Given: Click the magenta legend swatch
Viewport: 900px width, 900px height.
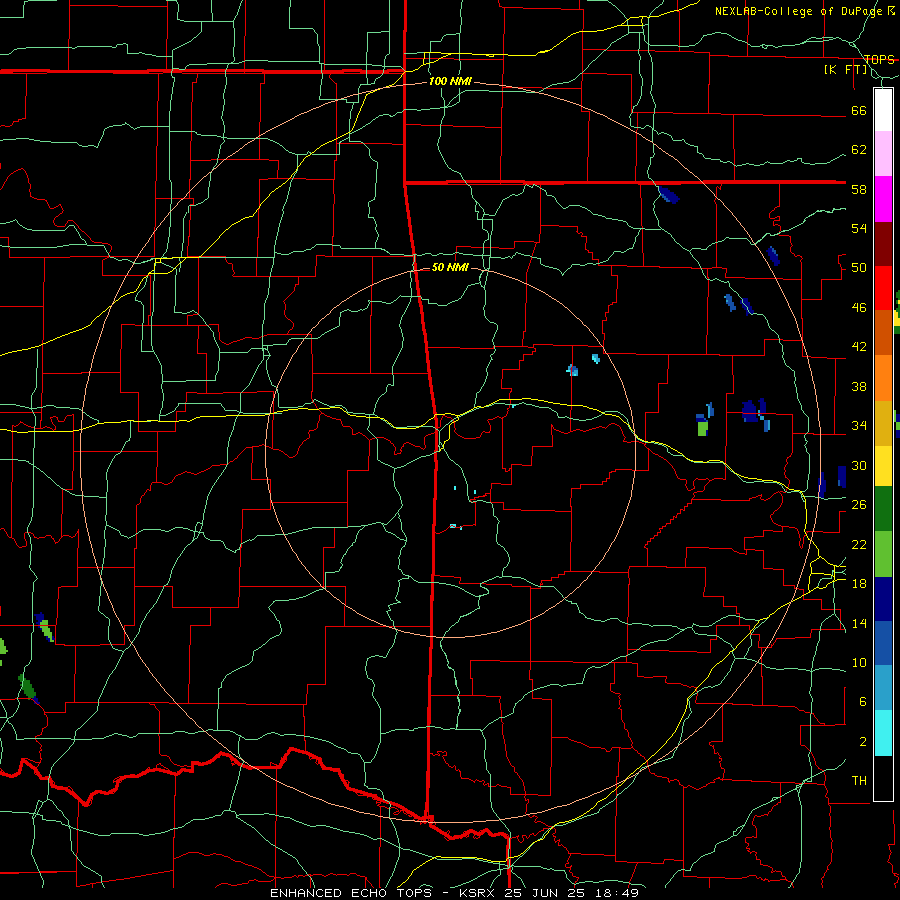Looking at the screenshot, I should click(x=883, y=199).
